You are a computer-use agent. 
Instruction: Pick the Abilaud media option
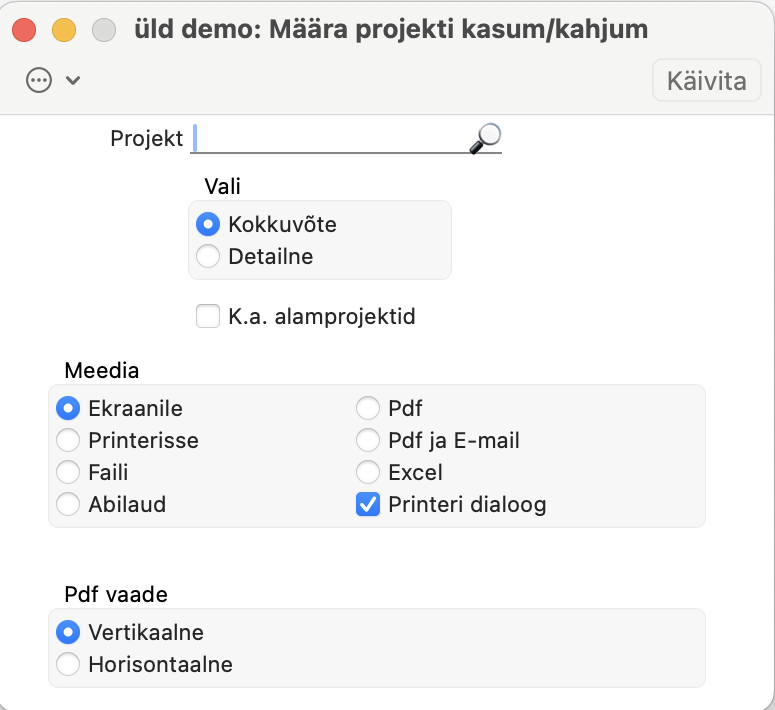point(68,504)
